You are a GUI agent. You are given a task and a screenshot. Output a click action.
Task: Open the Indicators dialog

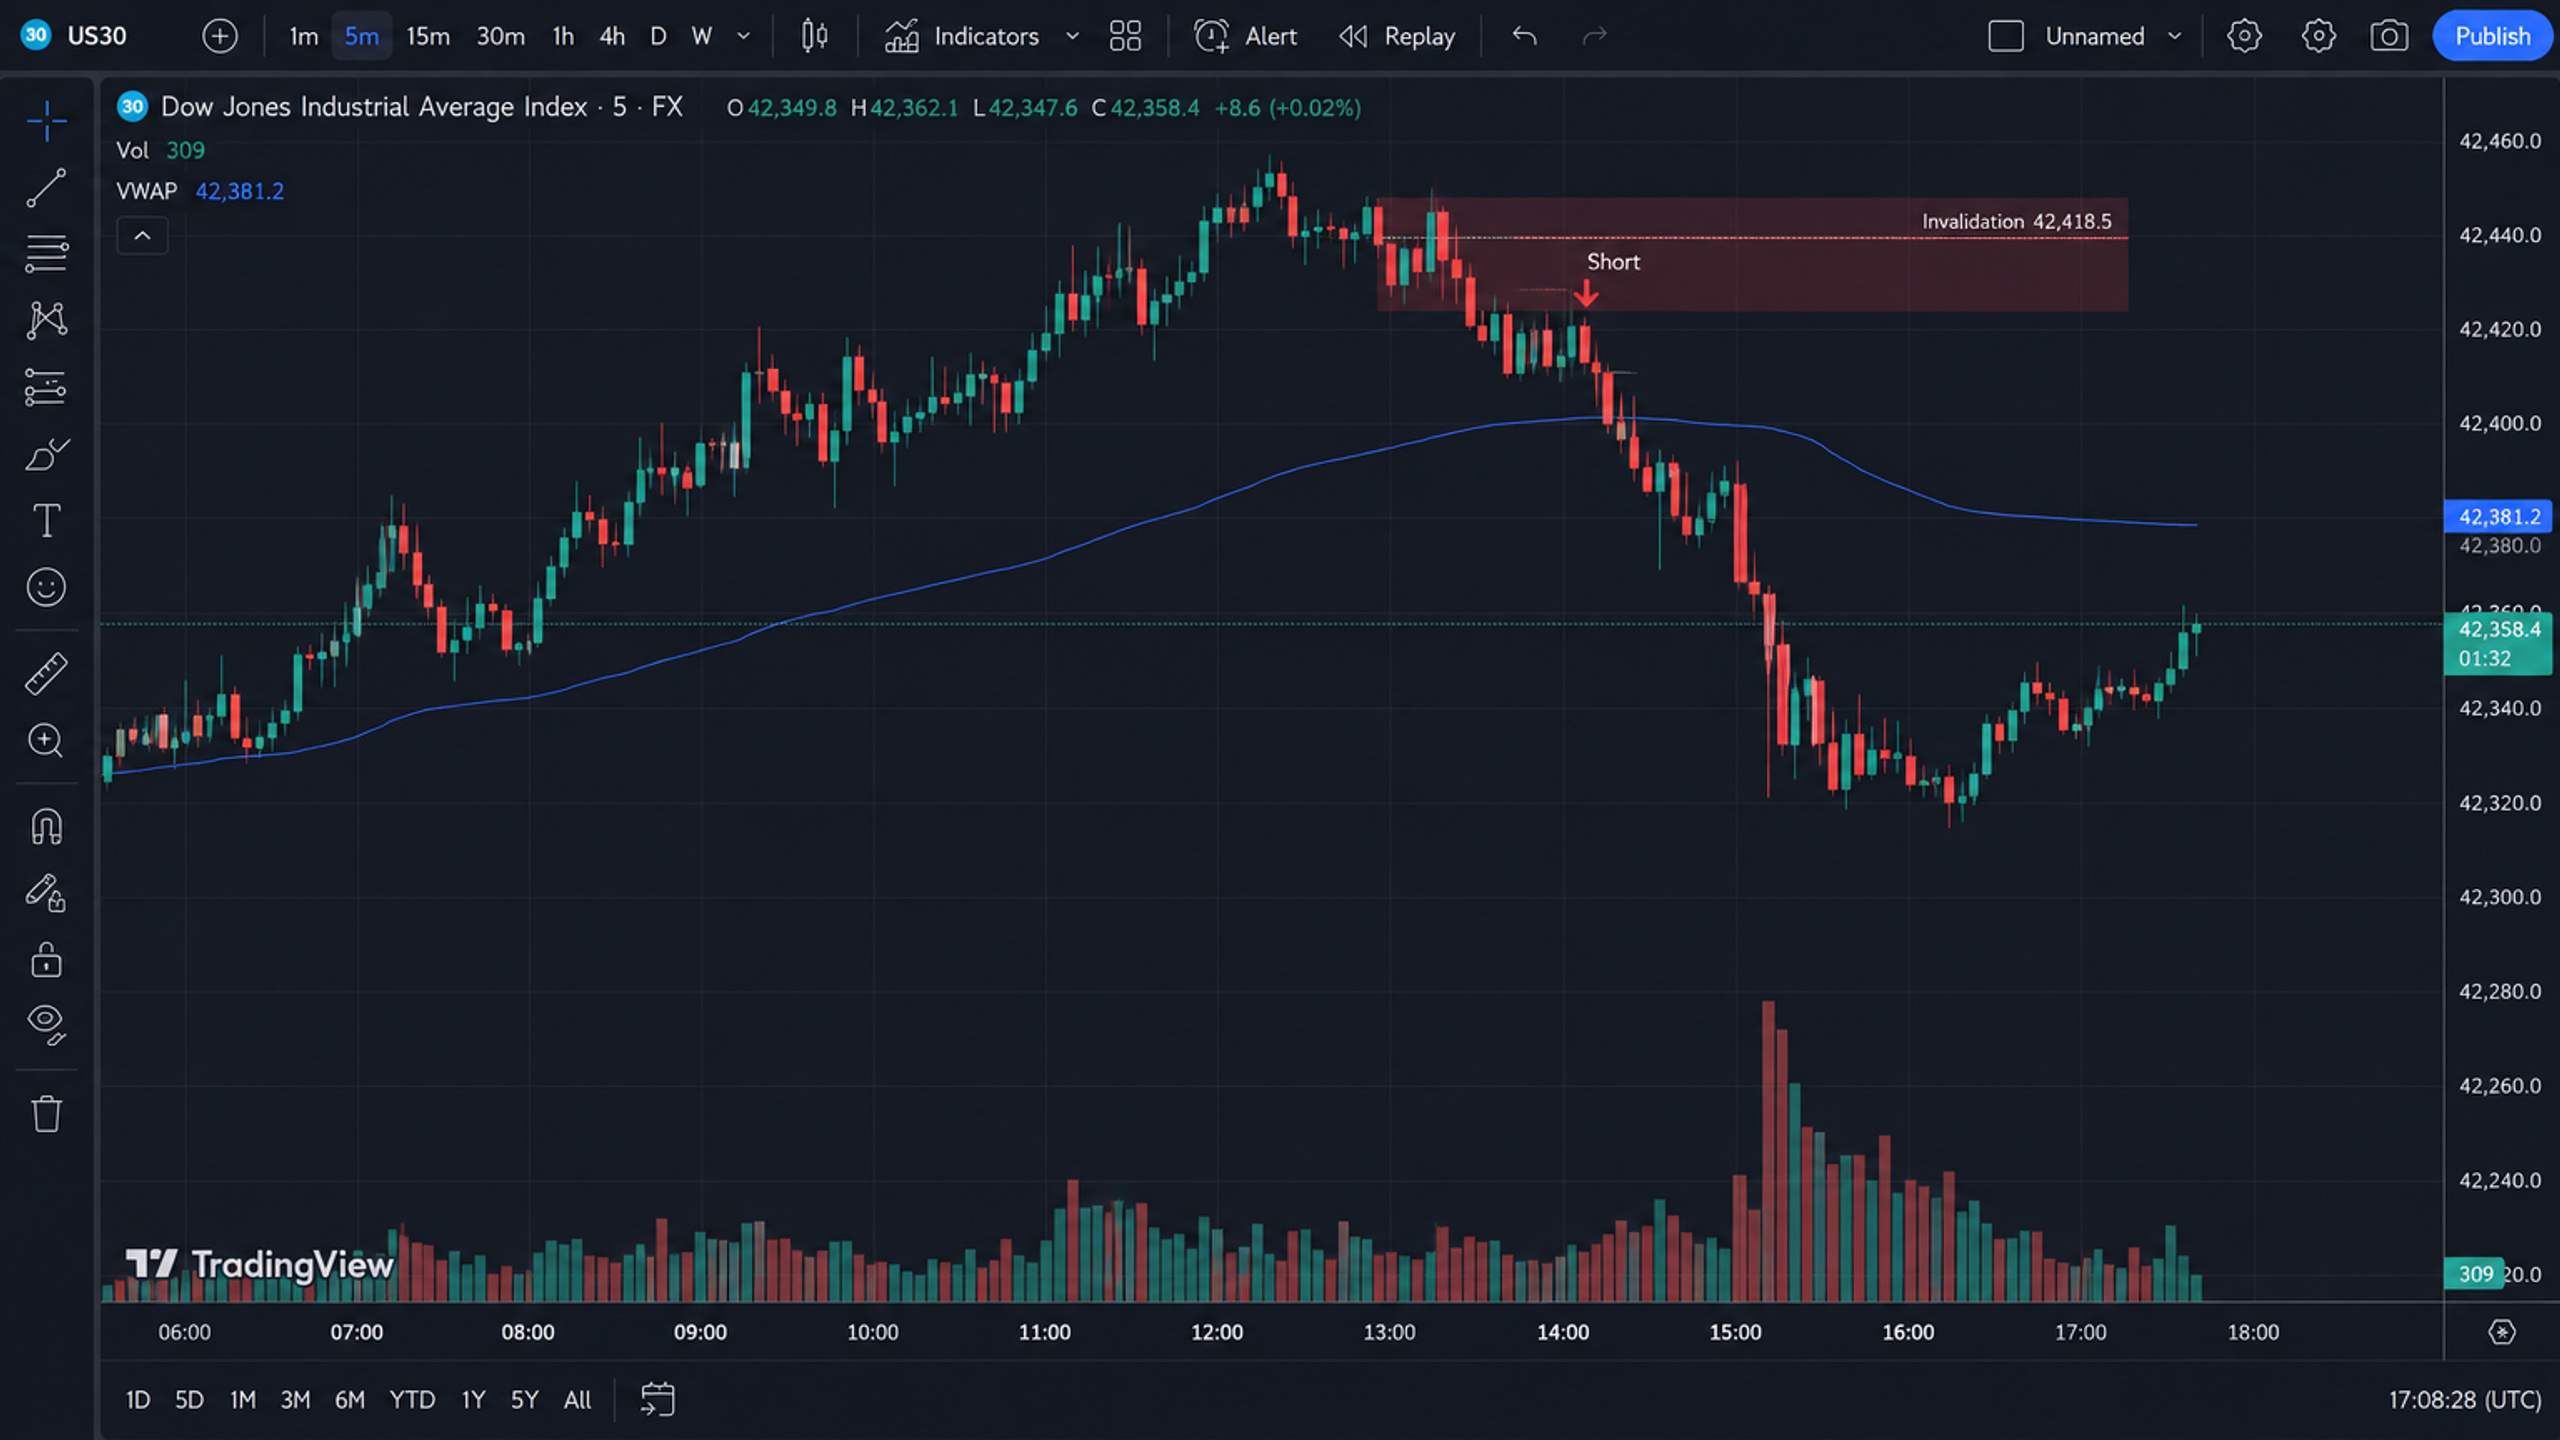pyautogui.click(x=962, y=36)
